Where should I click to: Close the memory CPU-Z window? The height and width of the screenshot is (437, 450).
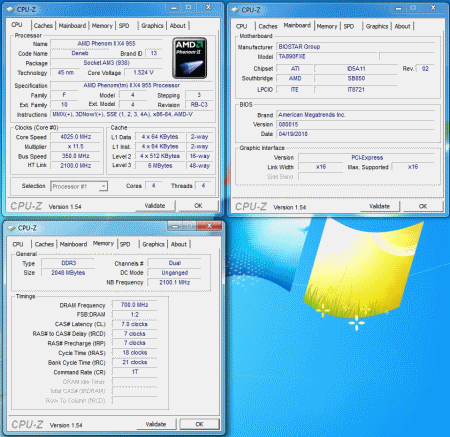coord(209,226)
